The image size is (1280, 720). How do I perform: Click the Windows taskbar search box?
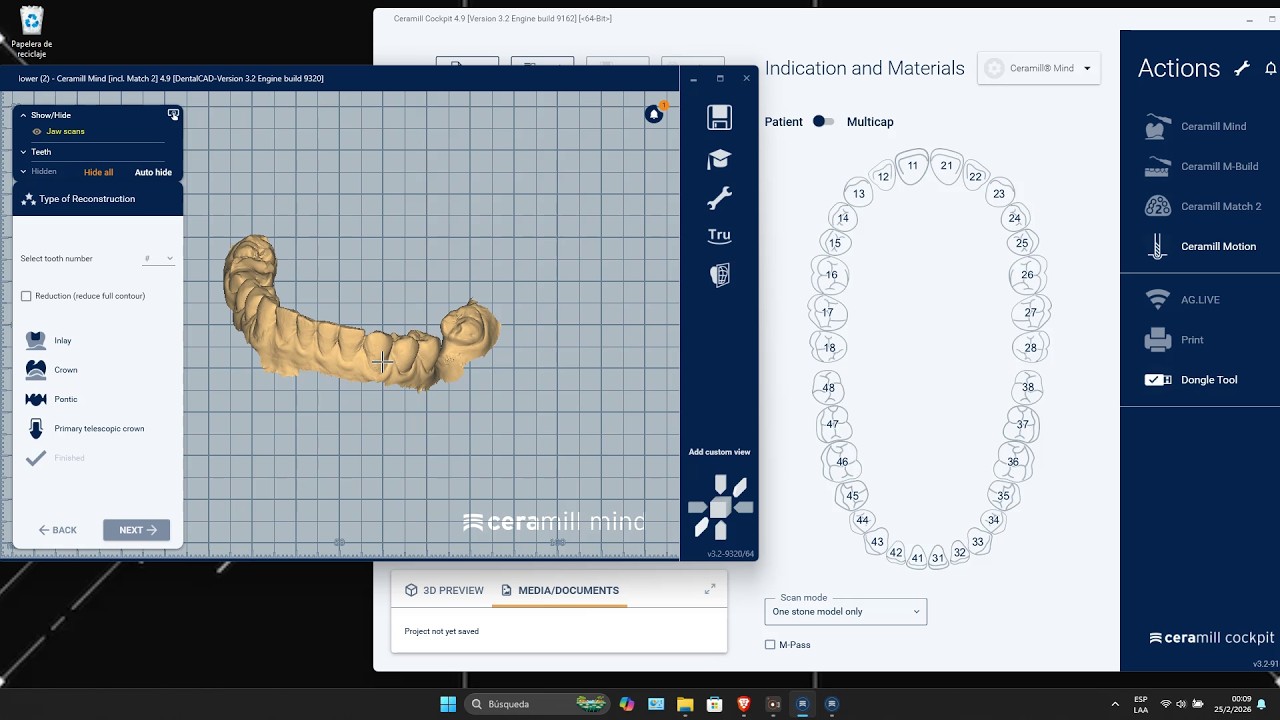(539, 704)
